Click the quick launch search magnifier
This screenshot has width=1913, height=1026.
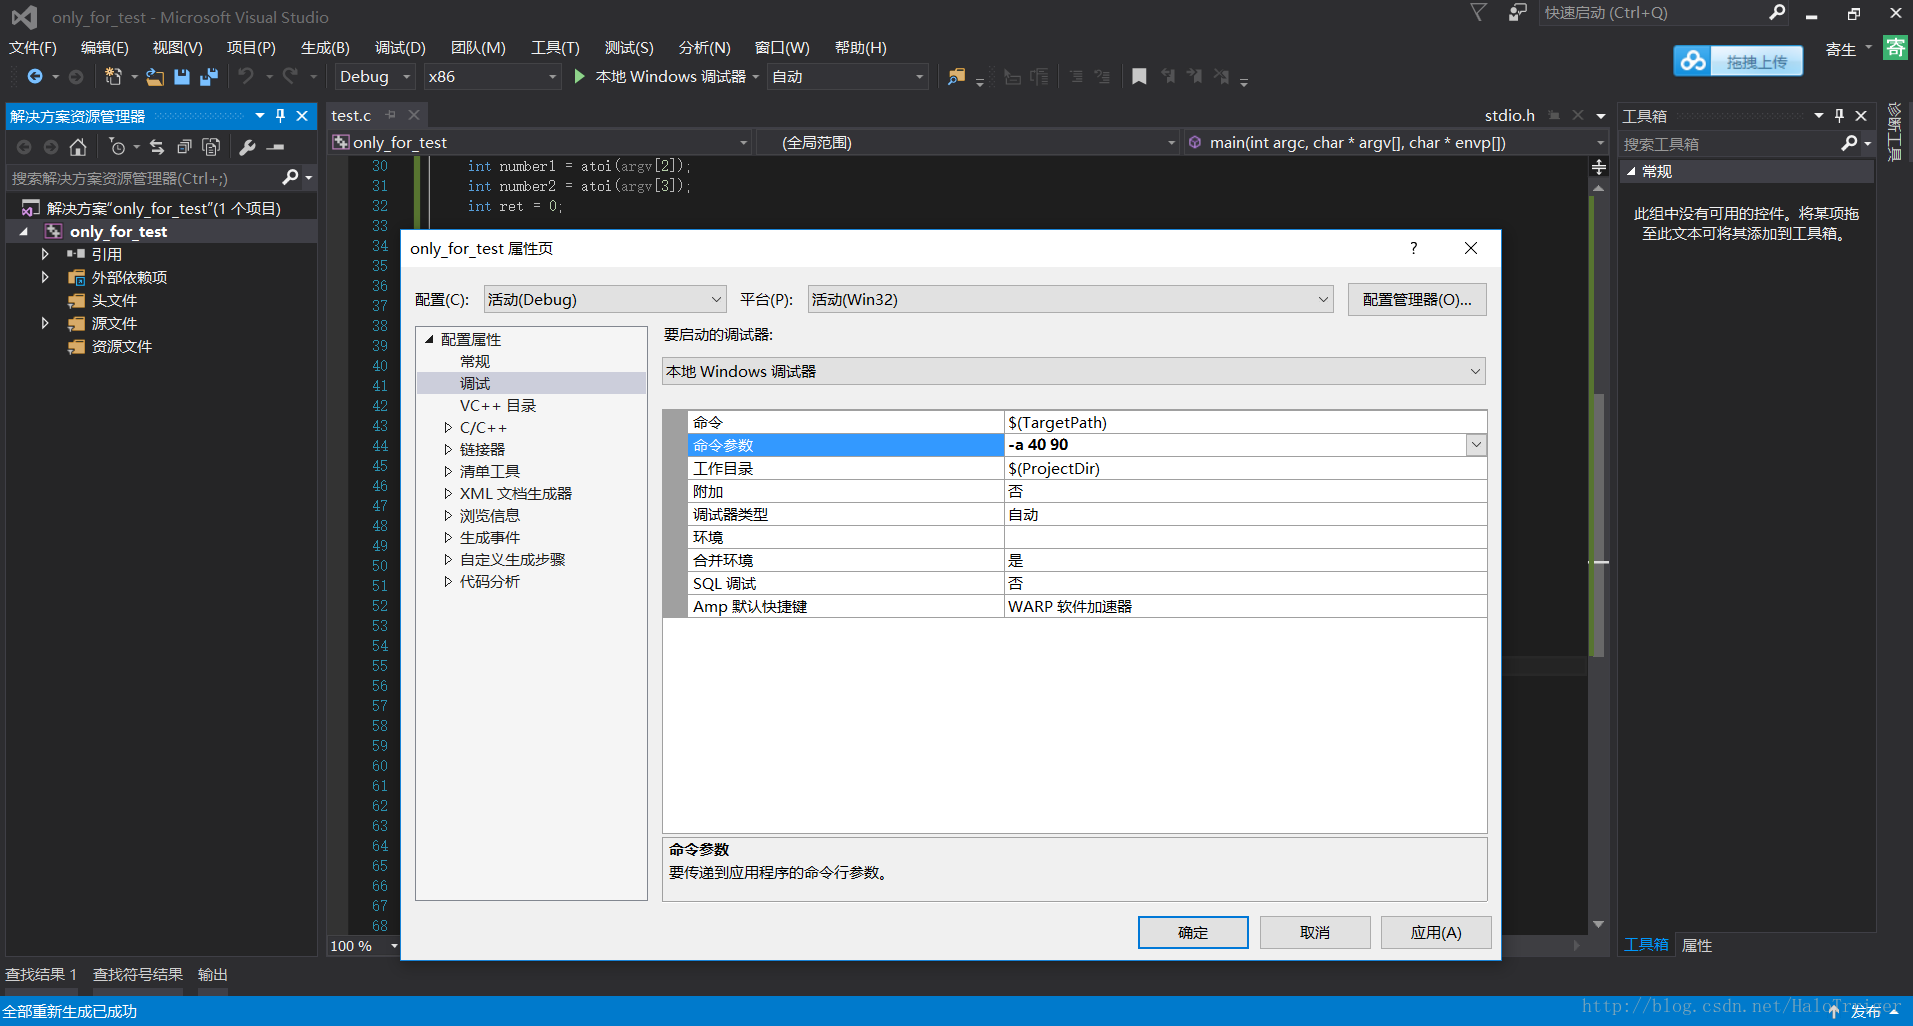(1777, 12)
